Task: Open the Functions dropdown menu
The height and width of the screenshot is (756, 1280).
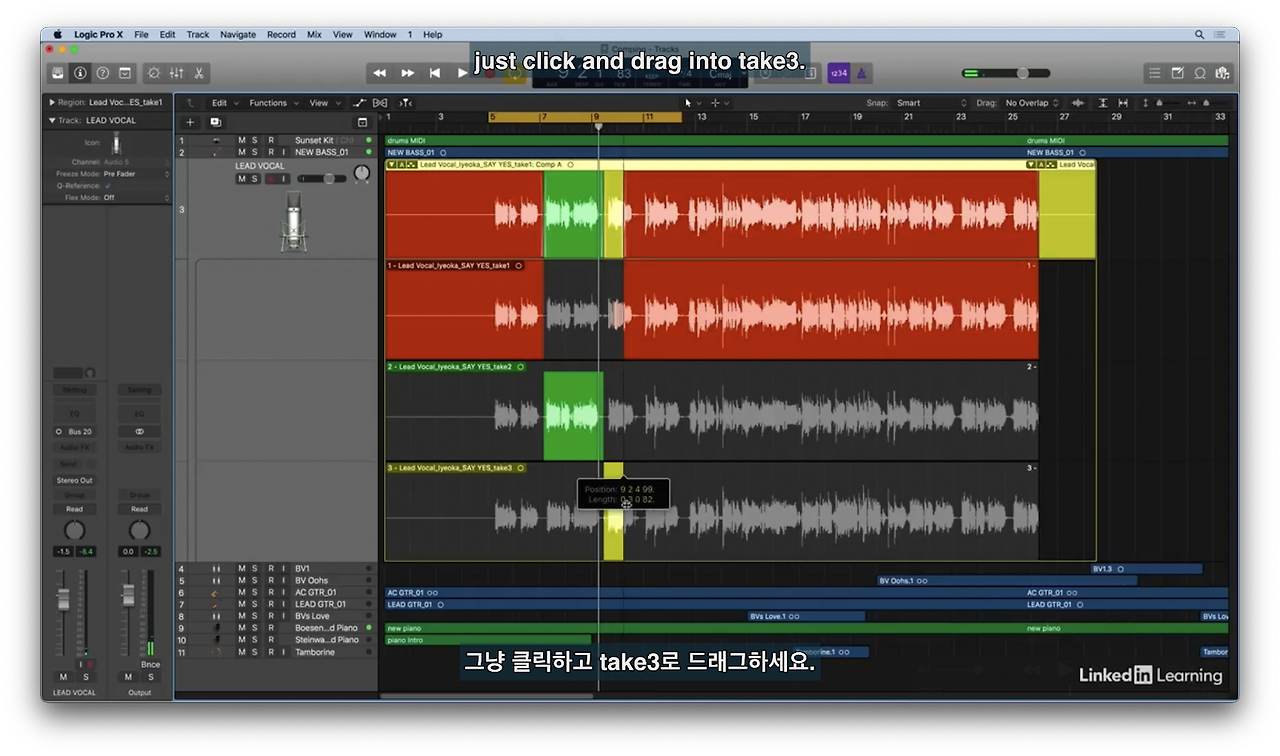Action: 272,103
